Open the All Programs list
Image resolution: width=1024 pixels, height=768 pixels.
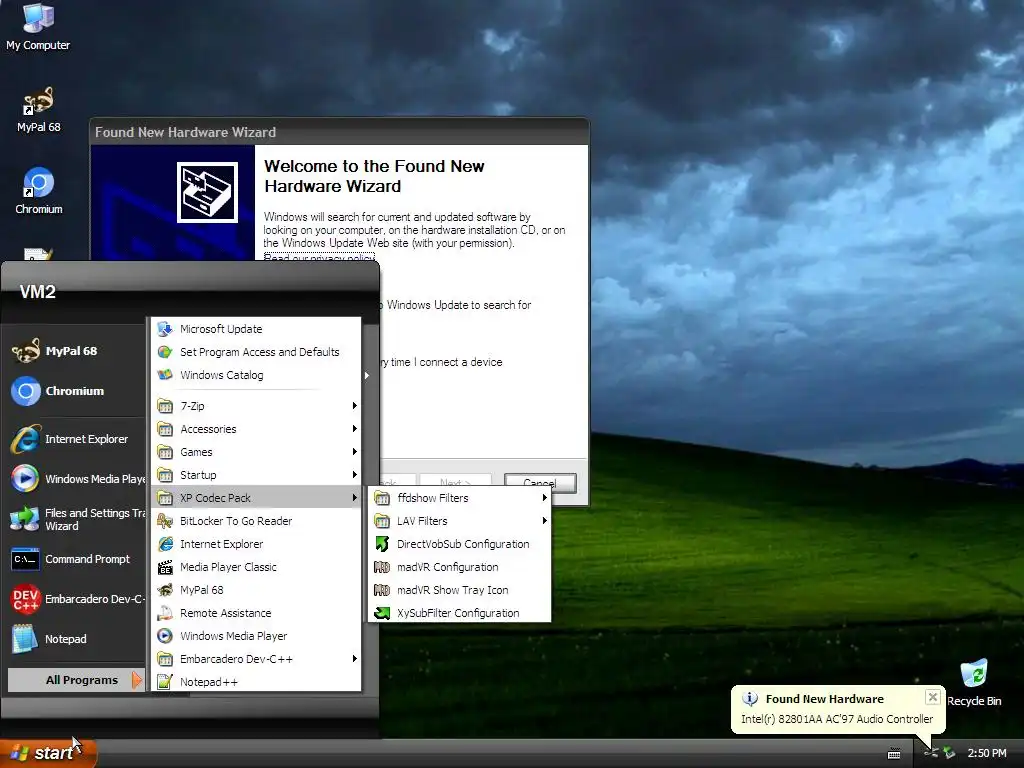[x=75, y=680]
